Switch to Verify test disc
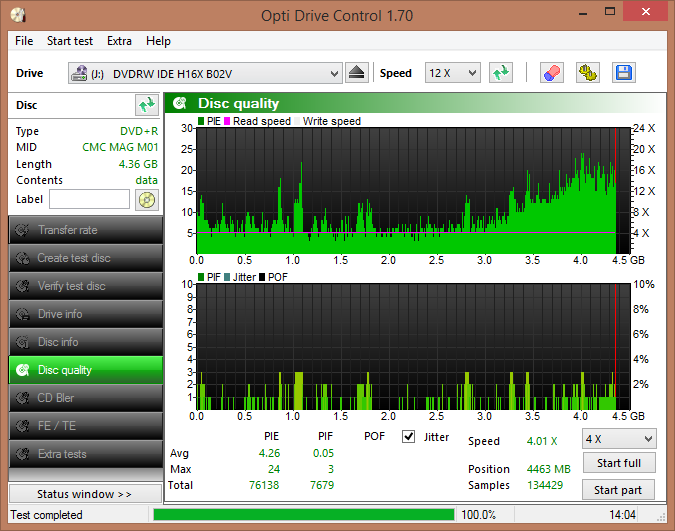This screenshot has height=531, width=675. pyautogui.click(x=86, y=286)
